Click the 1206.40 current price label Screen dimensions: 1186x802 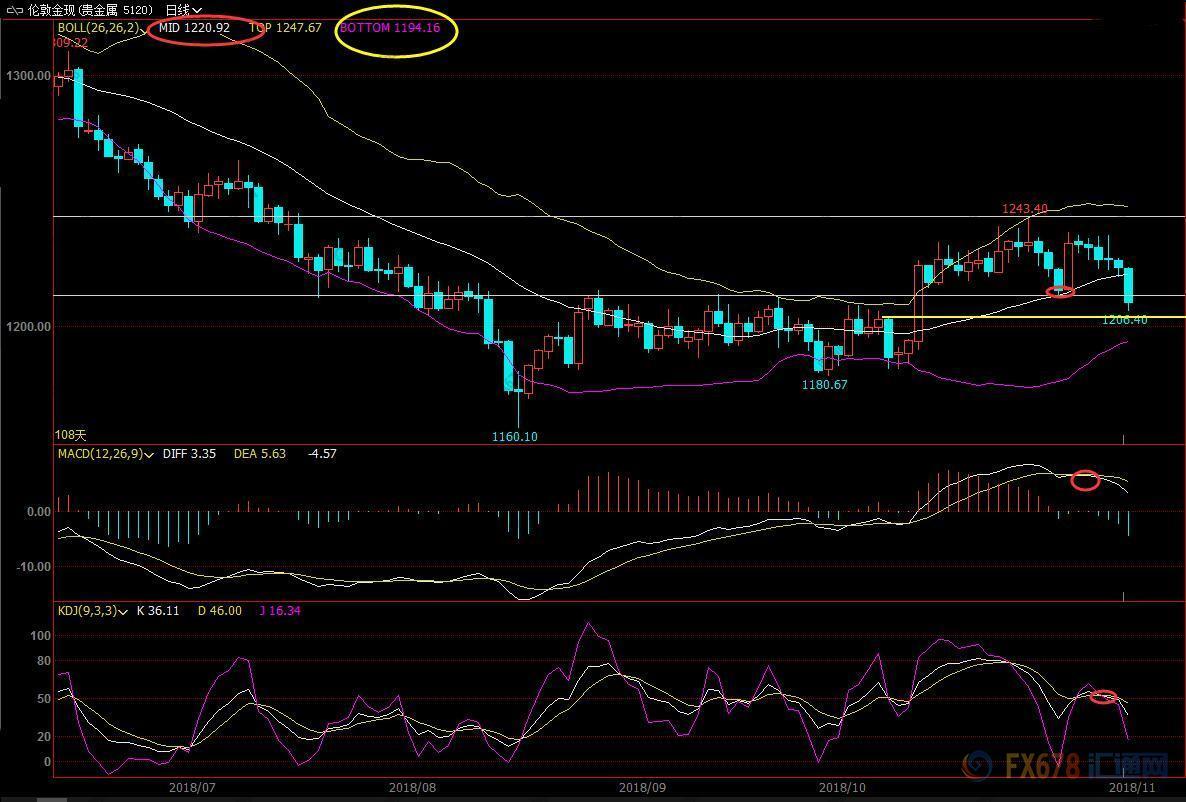click(x=1124, y=320)
